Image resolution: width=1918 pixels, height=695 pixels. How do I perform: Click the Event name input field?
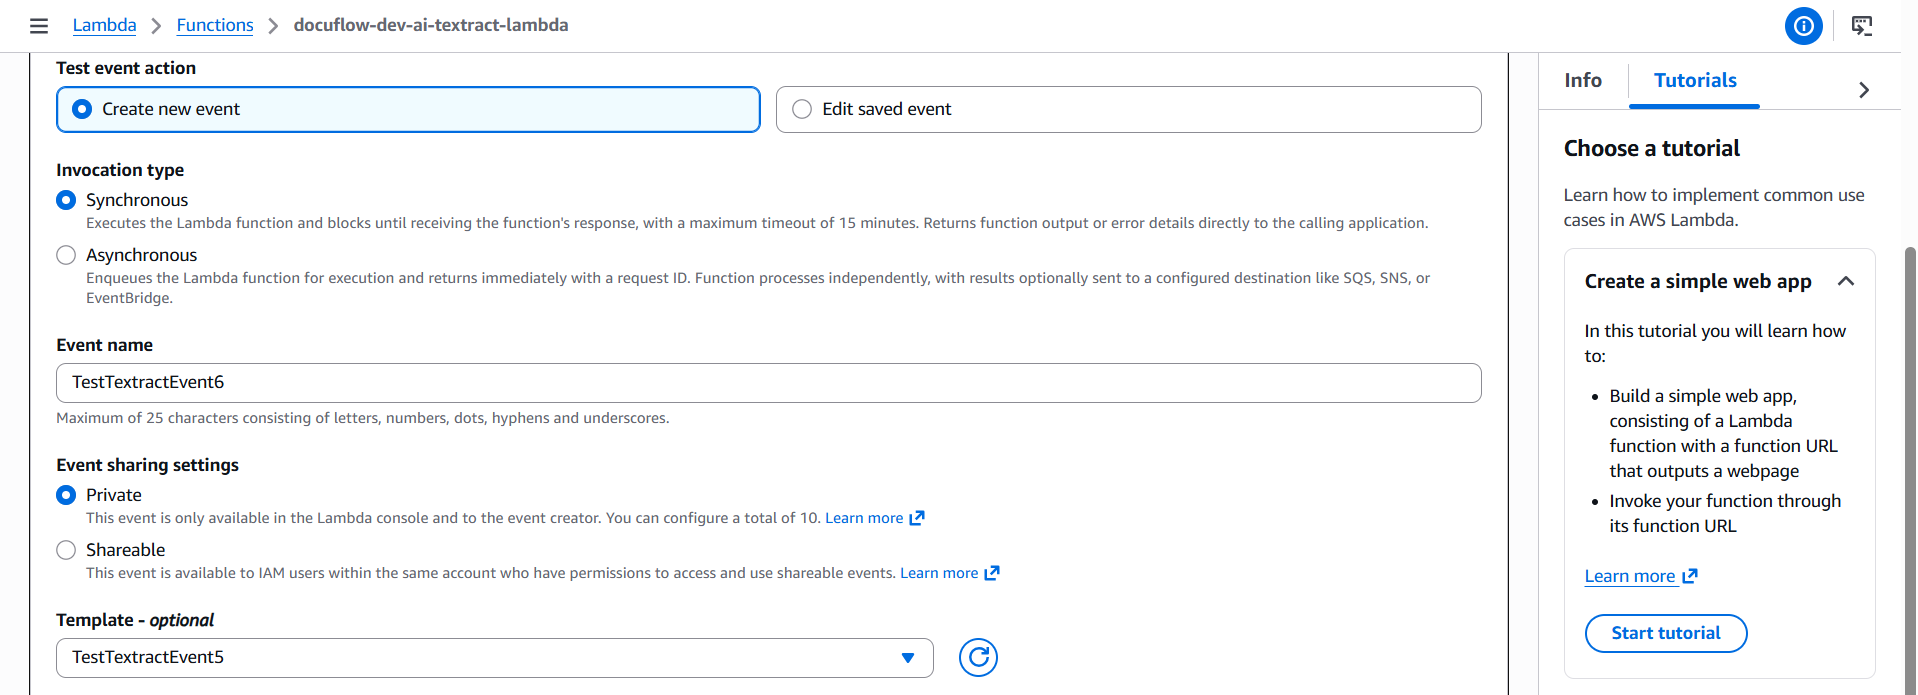pyautogui.click(x=768, y=382)
